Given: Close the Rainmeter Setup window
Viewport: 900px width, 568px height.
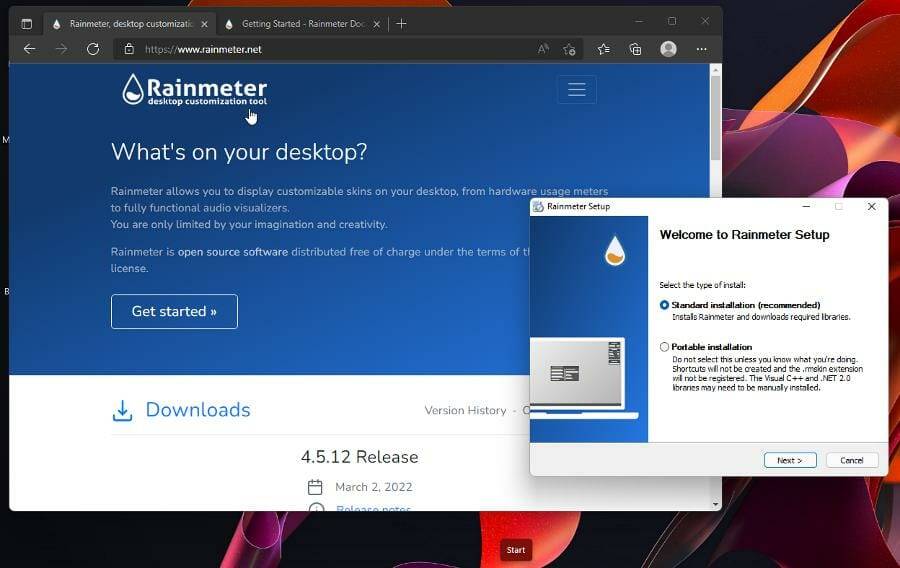Looking at the screenshot, I should tap(871, 207).
